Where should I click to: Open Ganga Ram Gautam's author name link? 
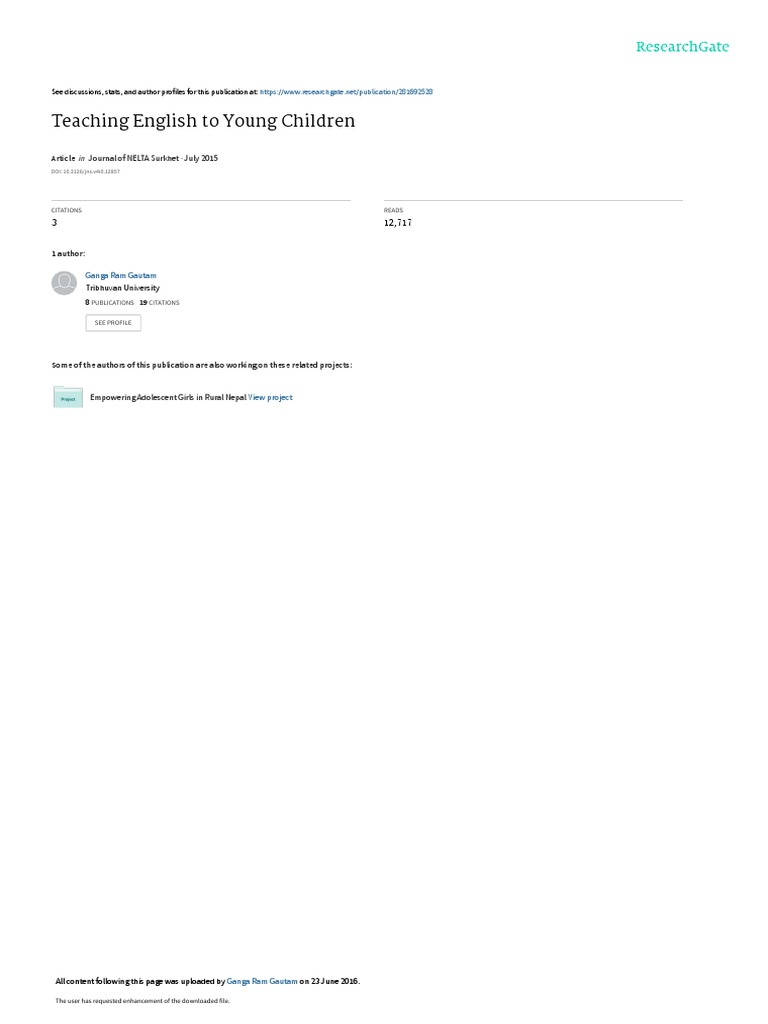(121, 276)
